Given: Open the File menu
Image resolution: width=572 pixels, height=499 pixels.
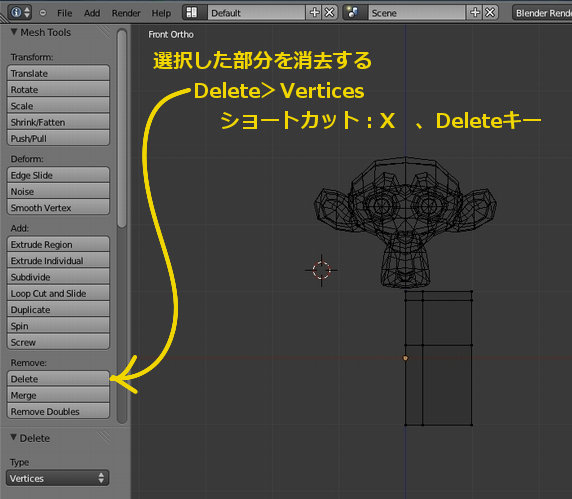Looking at the screenshot, I should (65, 13).
